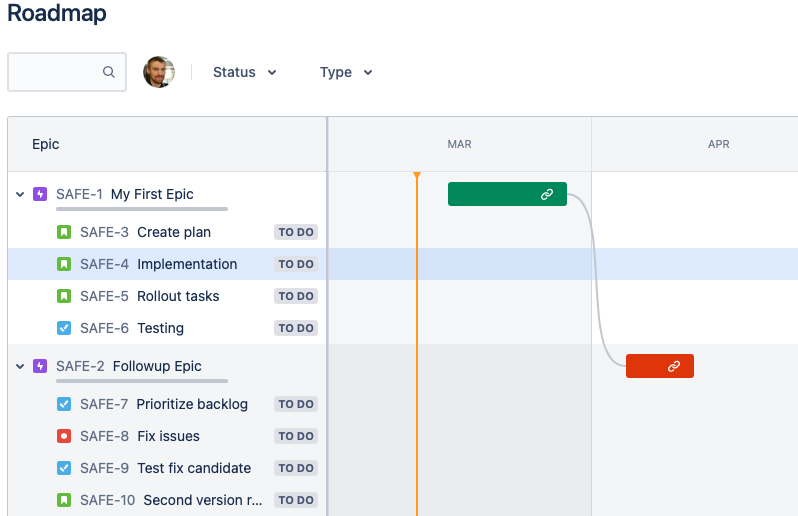Screen dimensions: 798x516
Task: Open SAFE-1 My First Epic
Action: (125, 194)
